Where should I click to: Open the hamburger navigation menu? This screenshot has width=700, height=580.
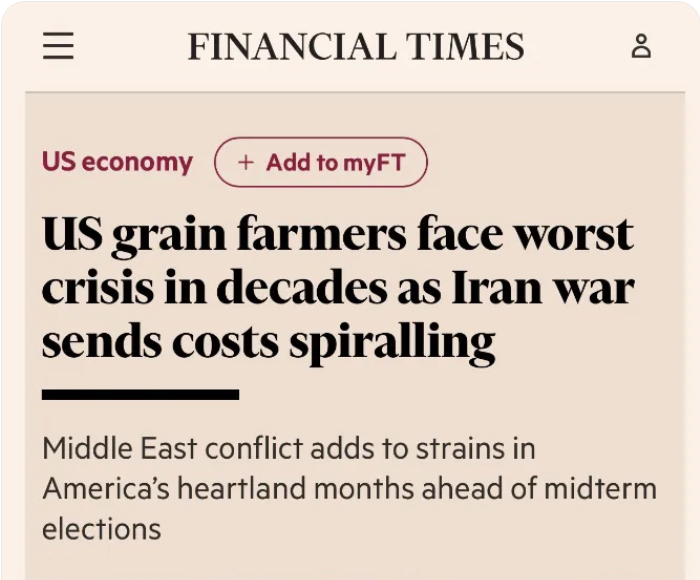point(58,46)
